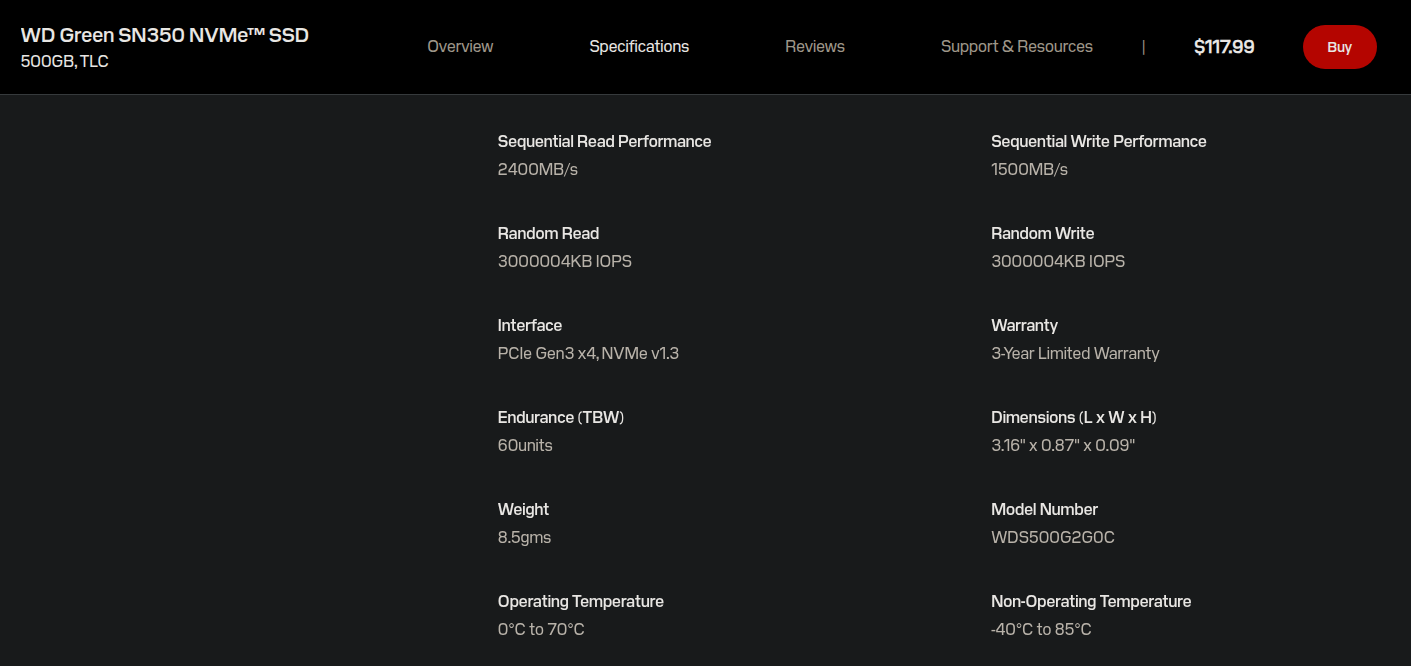Image resolution: width=1411 pixels, height=666 pixels.
Task: Click the 500GB, TLC subtitle
Action: (x=65, y=61)
